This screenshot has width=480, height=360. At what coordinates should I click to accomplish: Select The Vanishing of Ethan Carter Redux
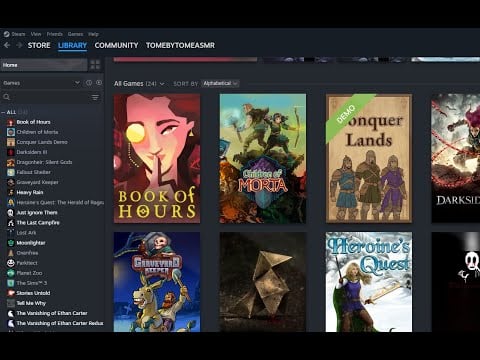pos(60,323)
